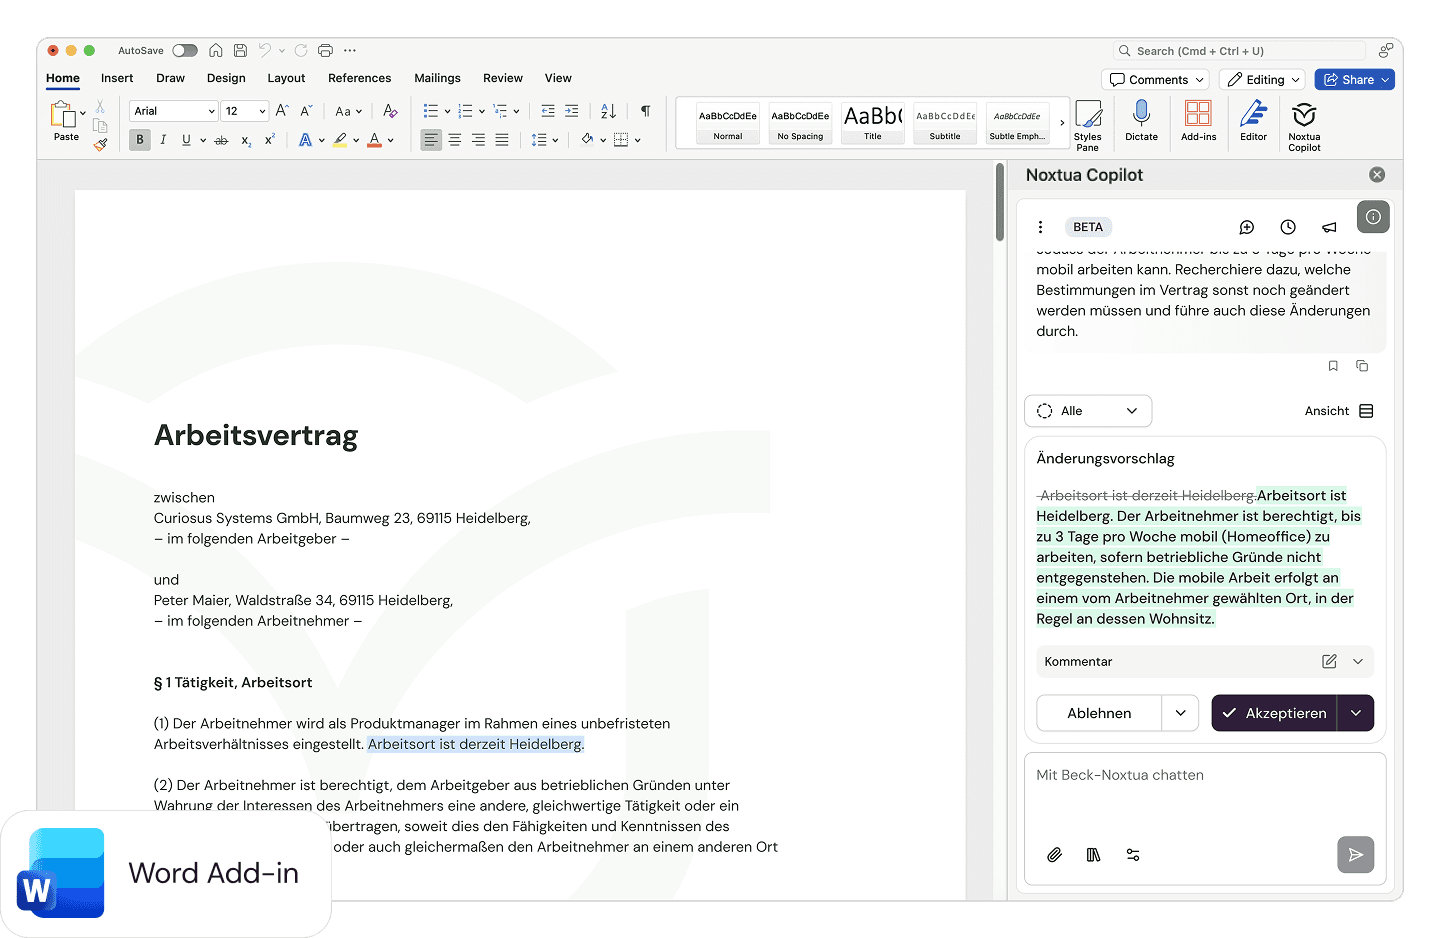This screenshot has width=1440, height=938.
Task: Open the Design tab
Action: 226,78
